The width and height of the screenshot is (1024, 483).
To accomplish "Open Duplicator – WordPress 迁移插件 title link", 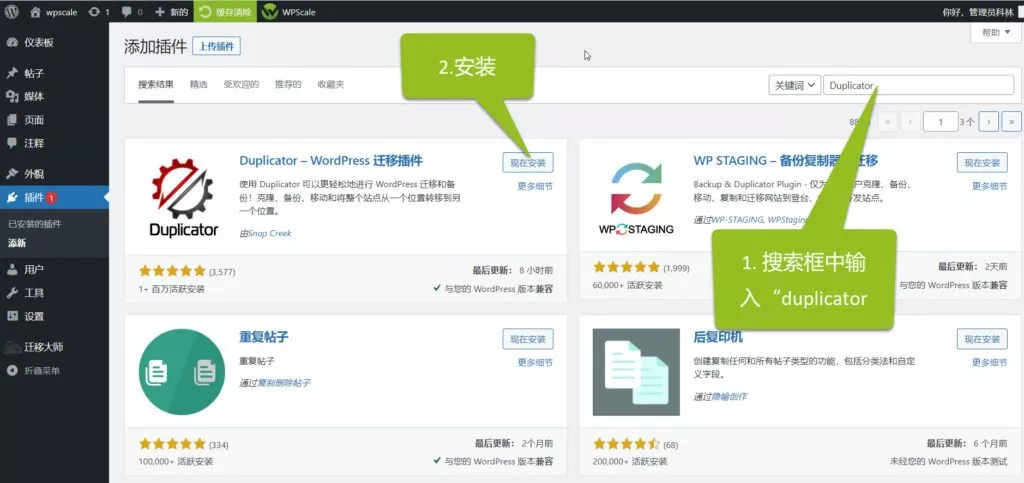I will pyautogui.click(x=331, y=161).
